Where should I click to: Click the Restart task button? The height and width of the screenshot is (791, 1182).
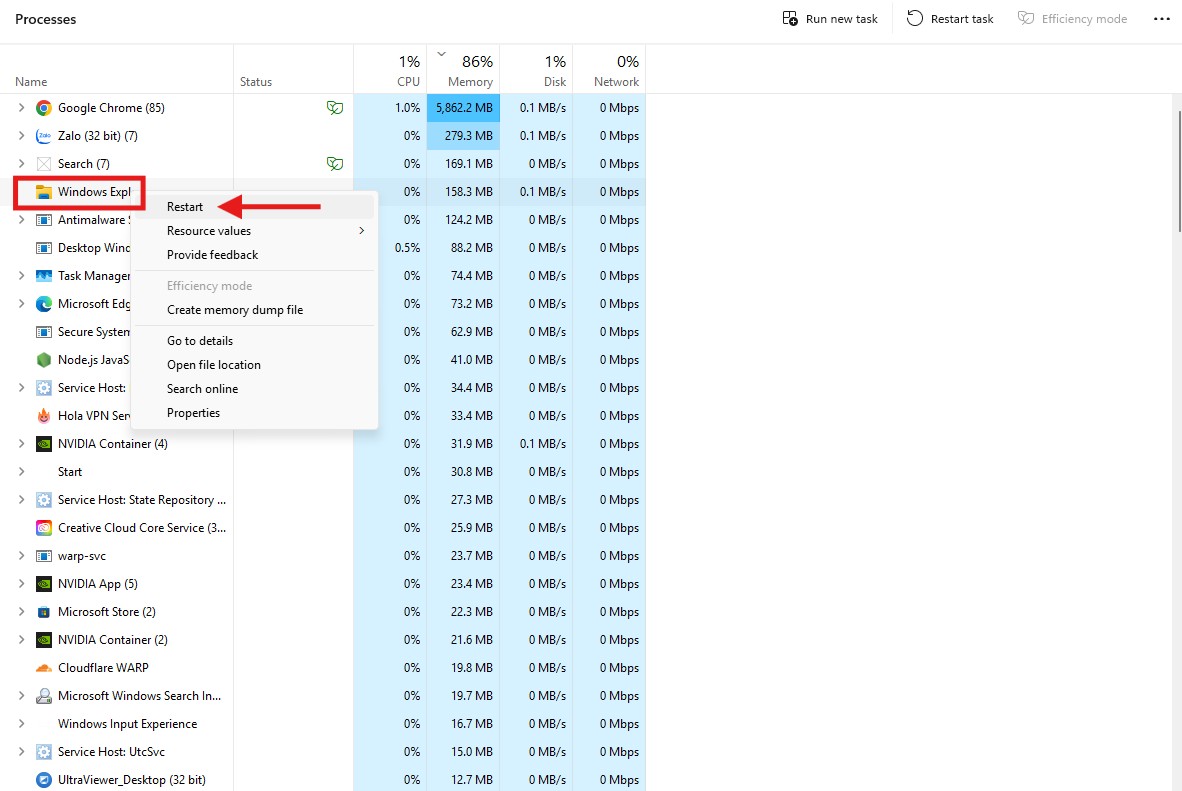click(x=950, y=19)
